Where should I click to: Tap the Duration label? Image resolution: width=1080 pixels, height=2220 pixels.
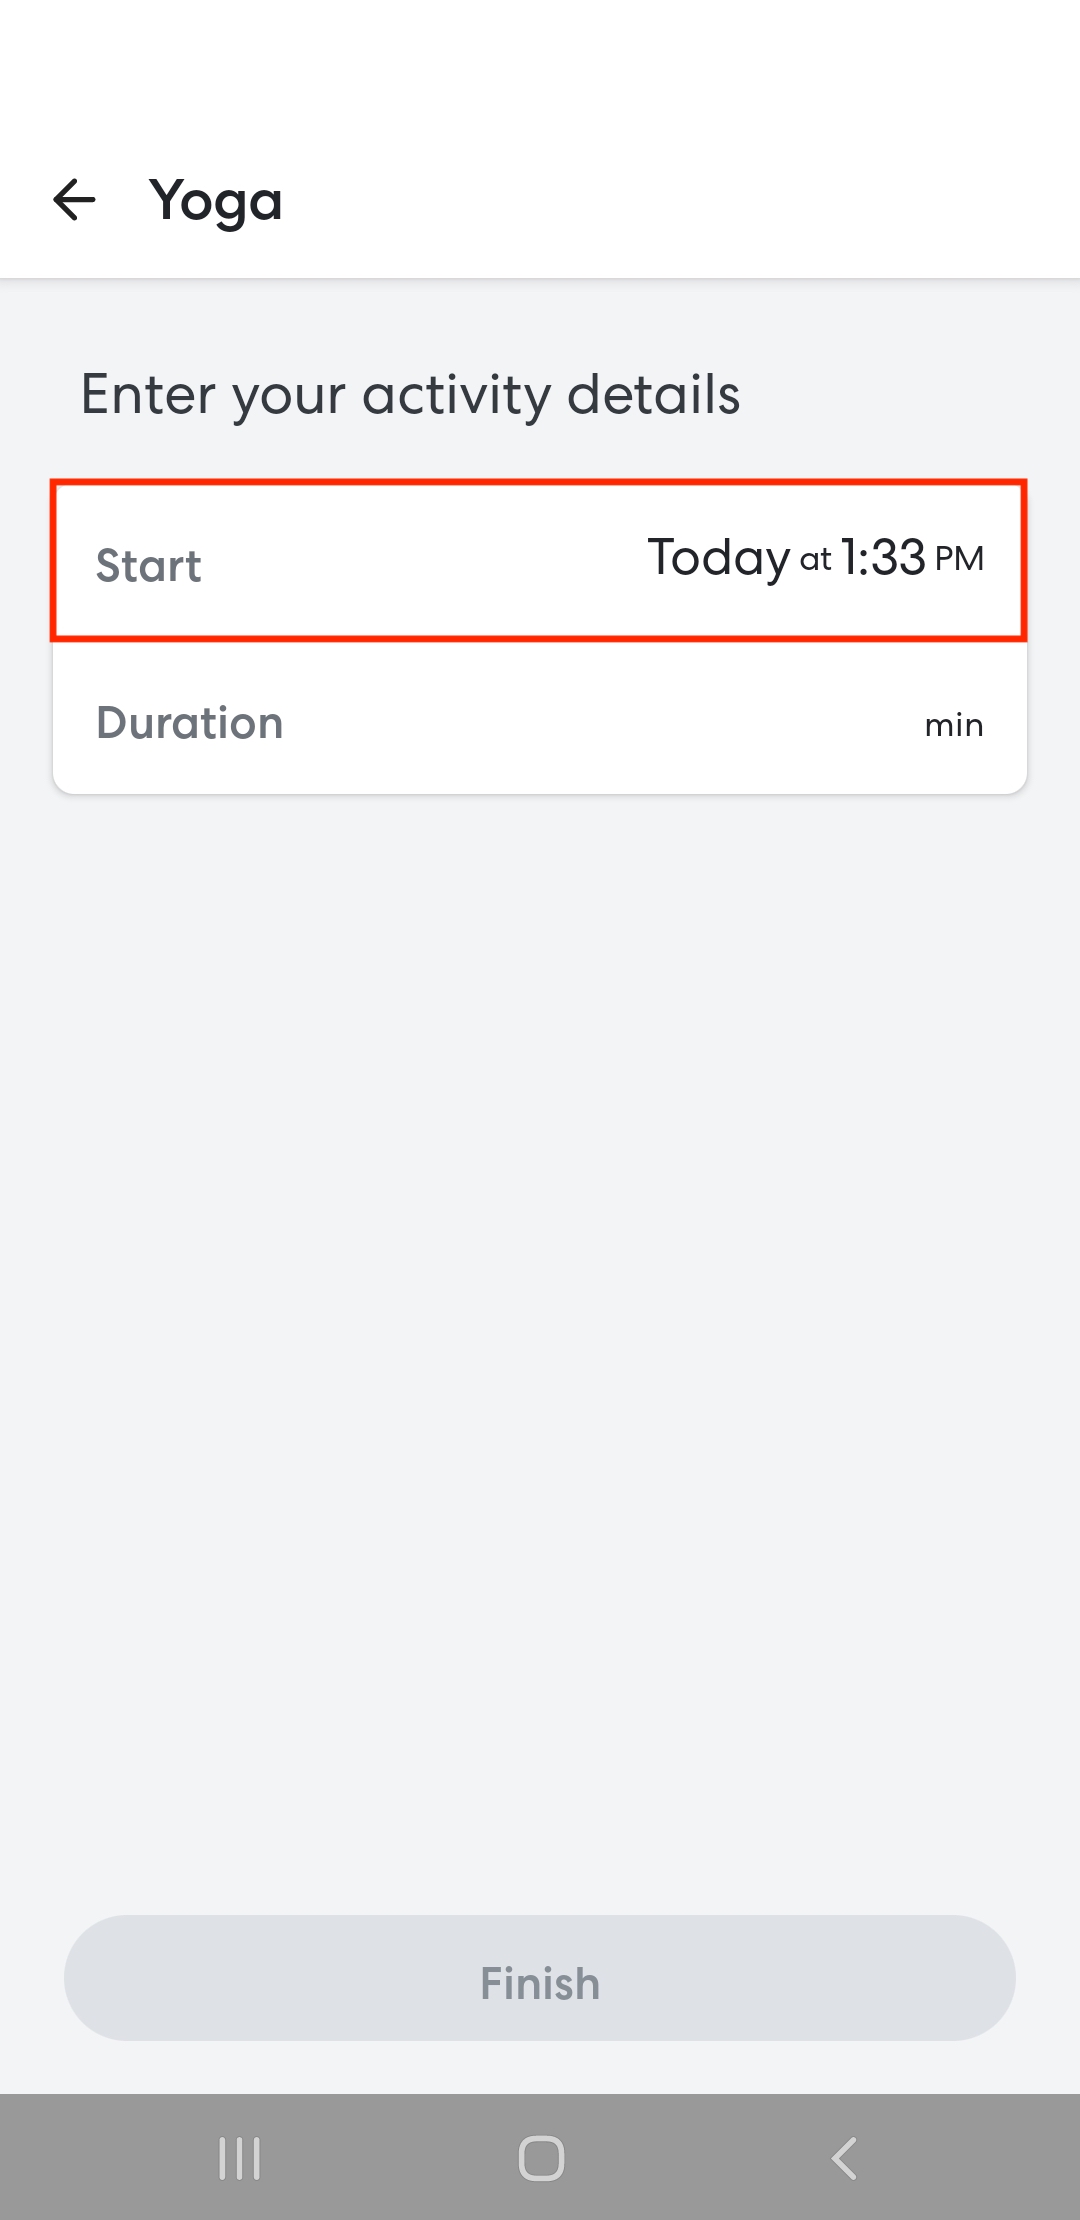[x=190, y=722]
